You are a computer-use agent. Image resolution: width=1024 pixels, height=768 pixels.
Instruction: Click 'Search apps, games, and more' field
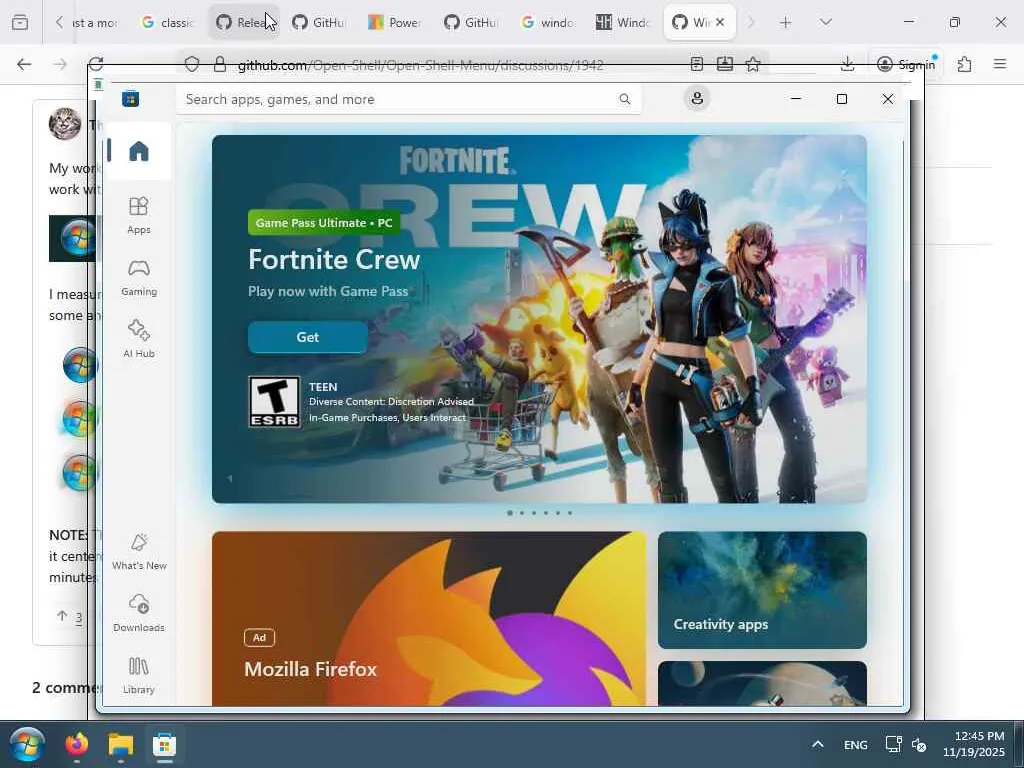(408, 99)
